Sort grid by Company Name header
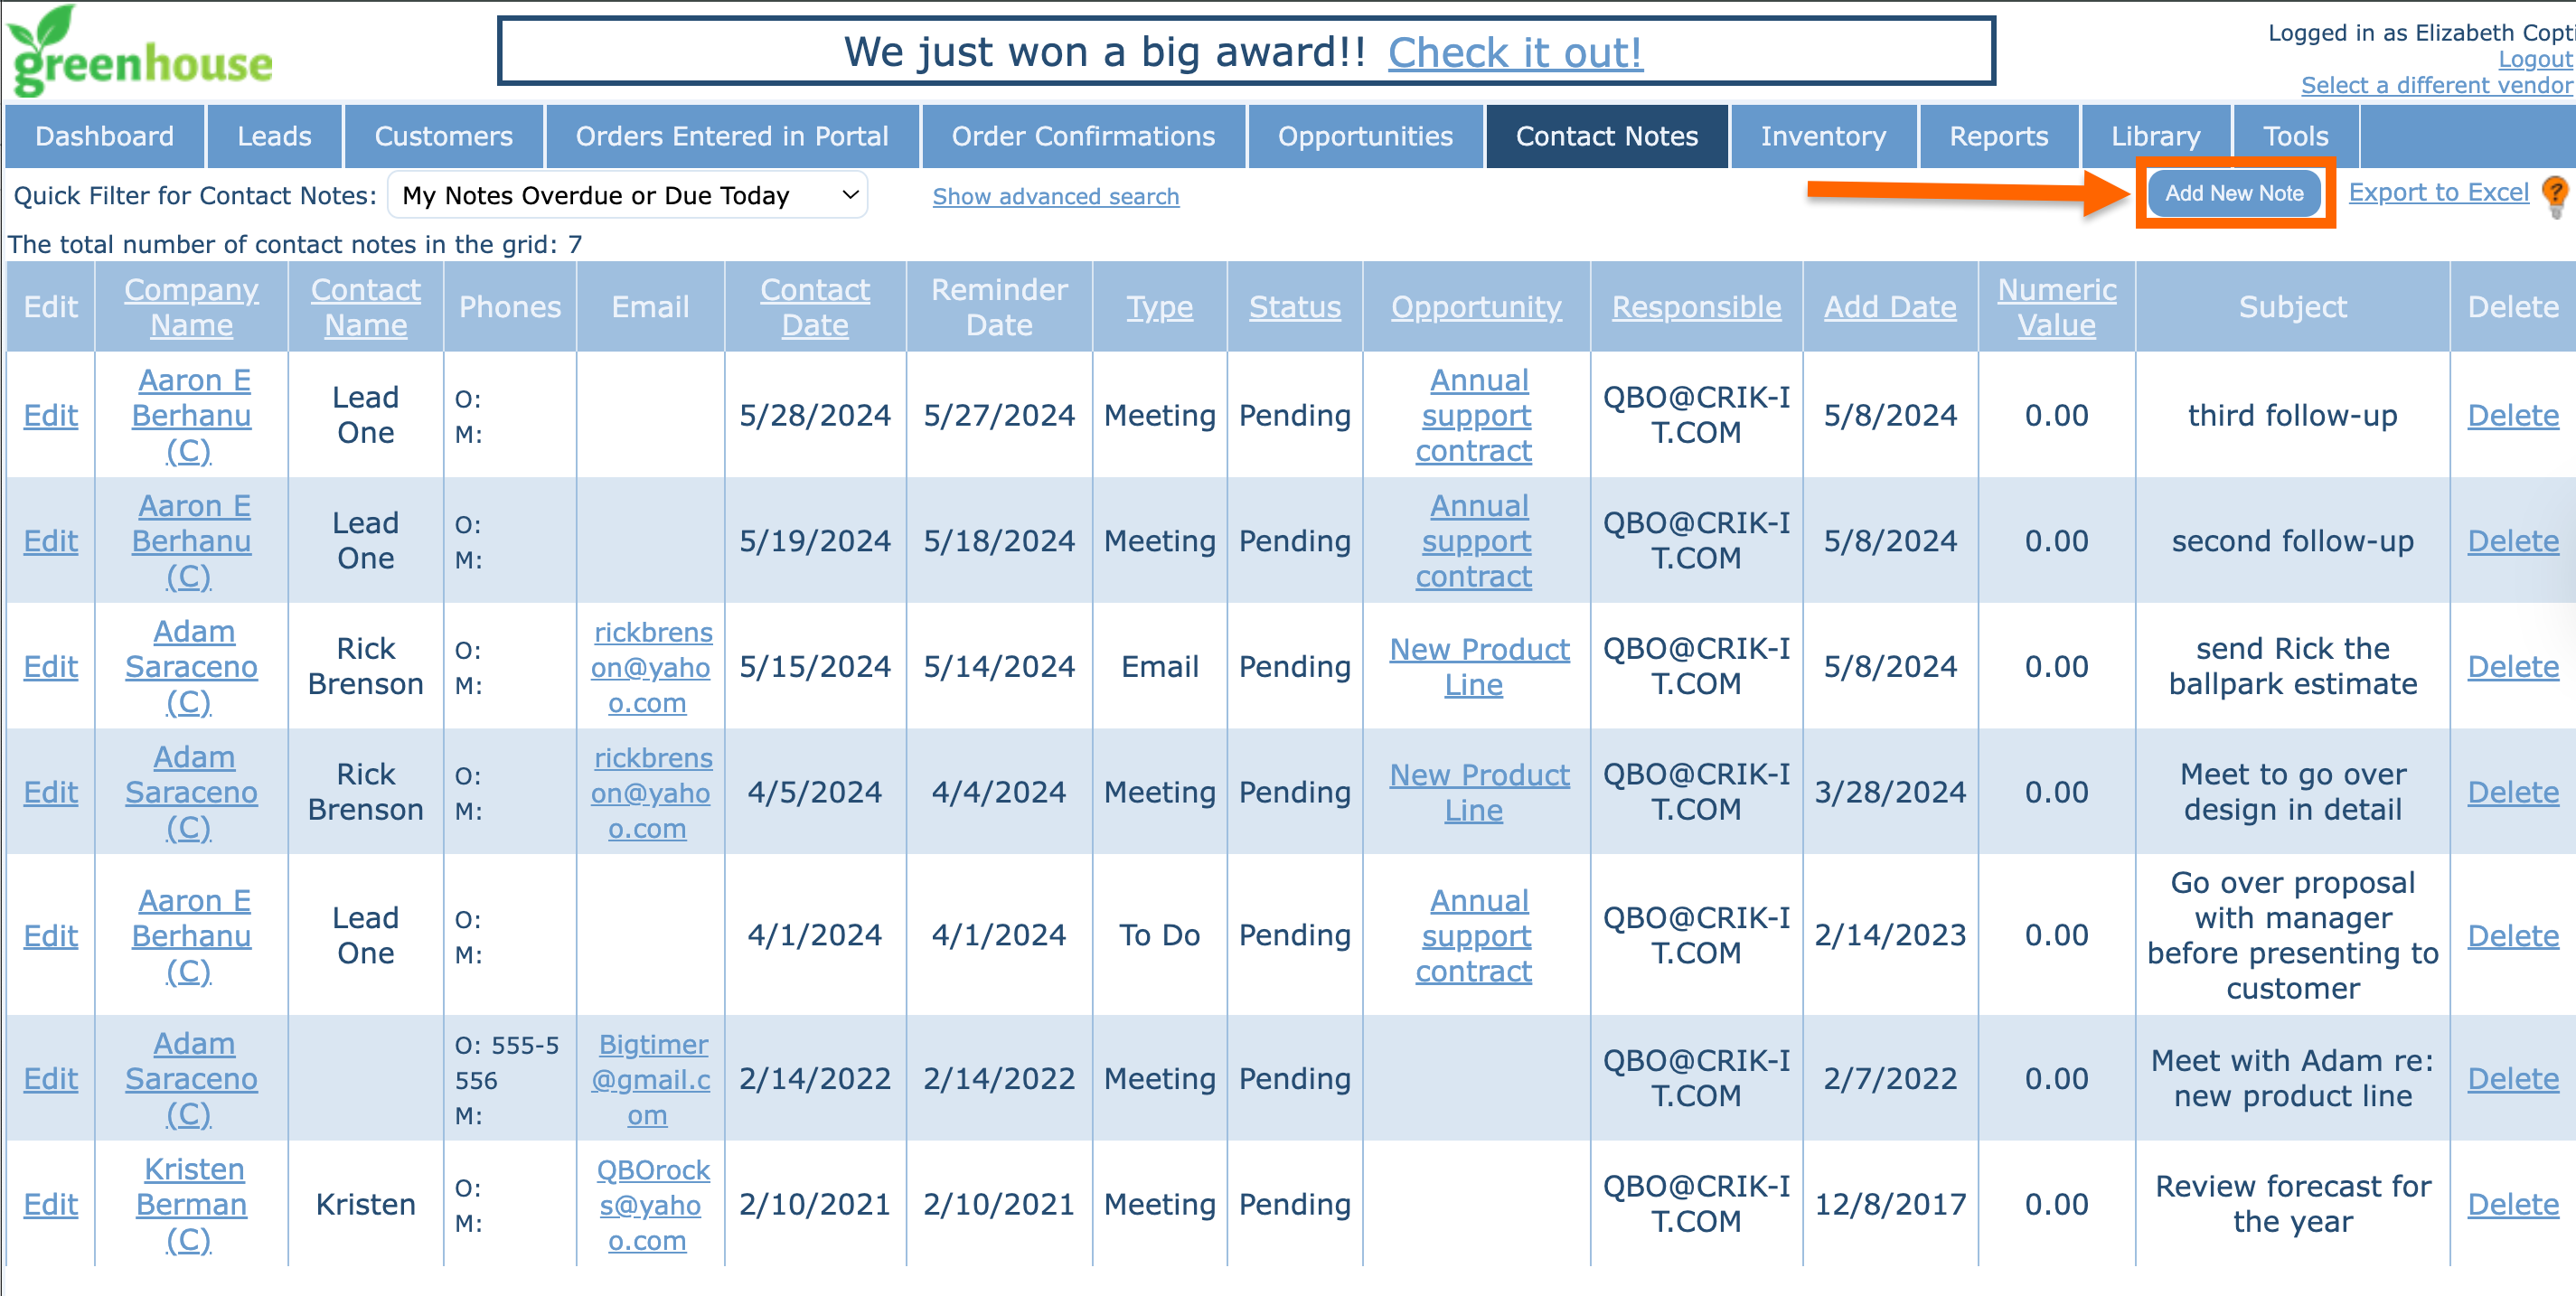Image resolution: width=2576 pixels, height=1296 pixels. [191, 307]
